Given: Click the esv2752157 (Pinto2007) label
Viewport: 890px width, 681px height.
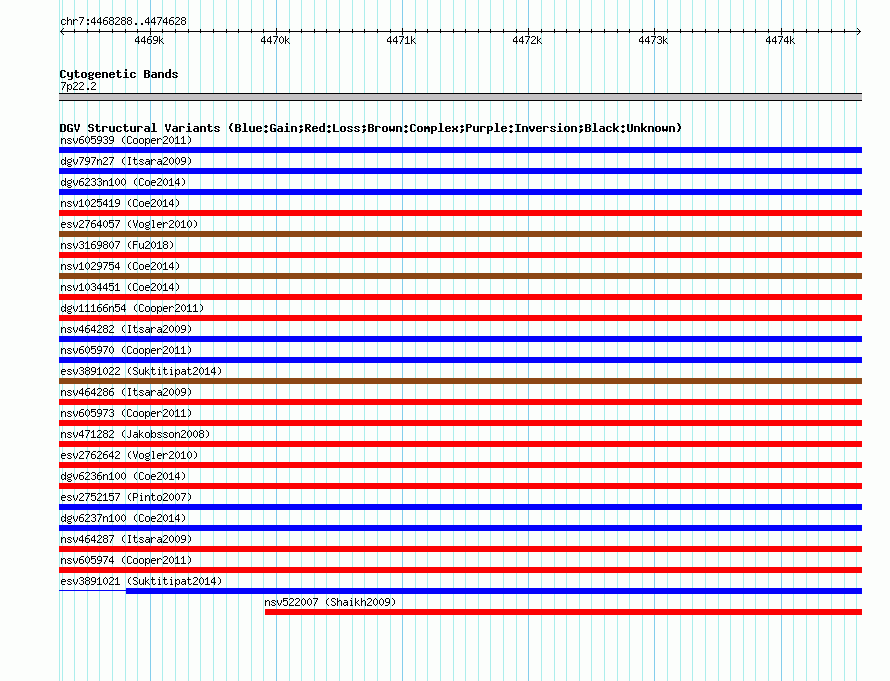Looking at the screenshot, I should pos(126,497).
